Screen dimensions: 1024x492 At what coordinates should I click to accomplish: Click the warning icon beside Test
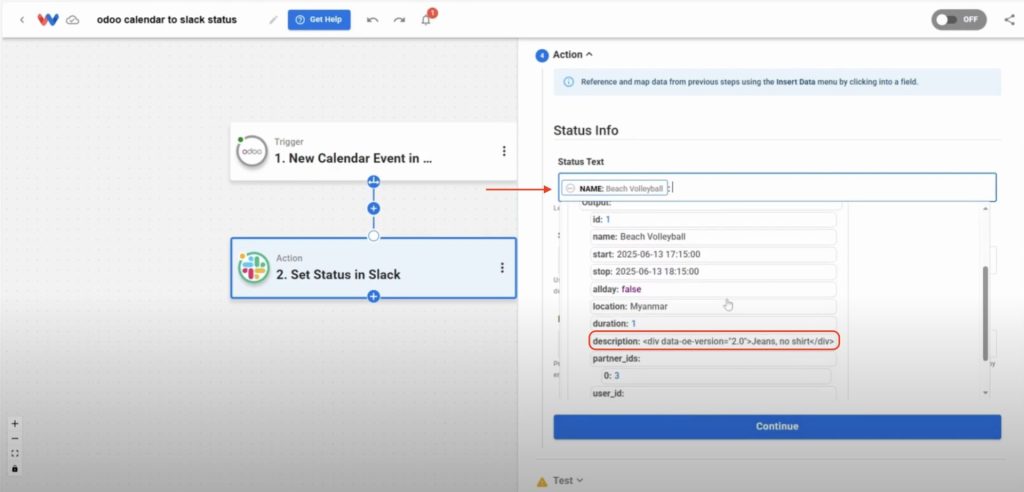[542, 482]
